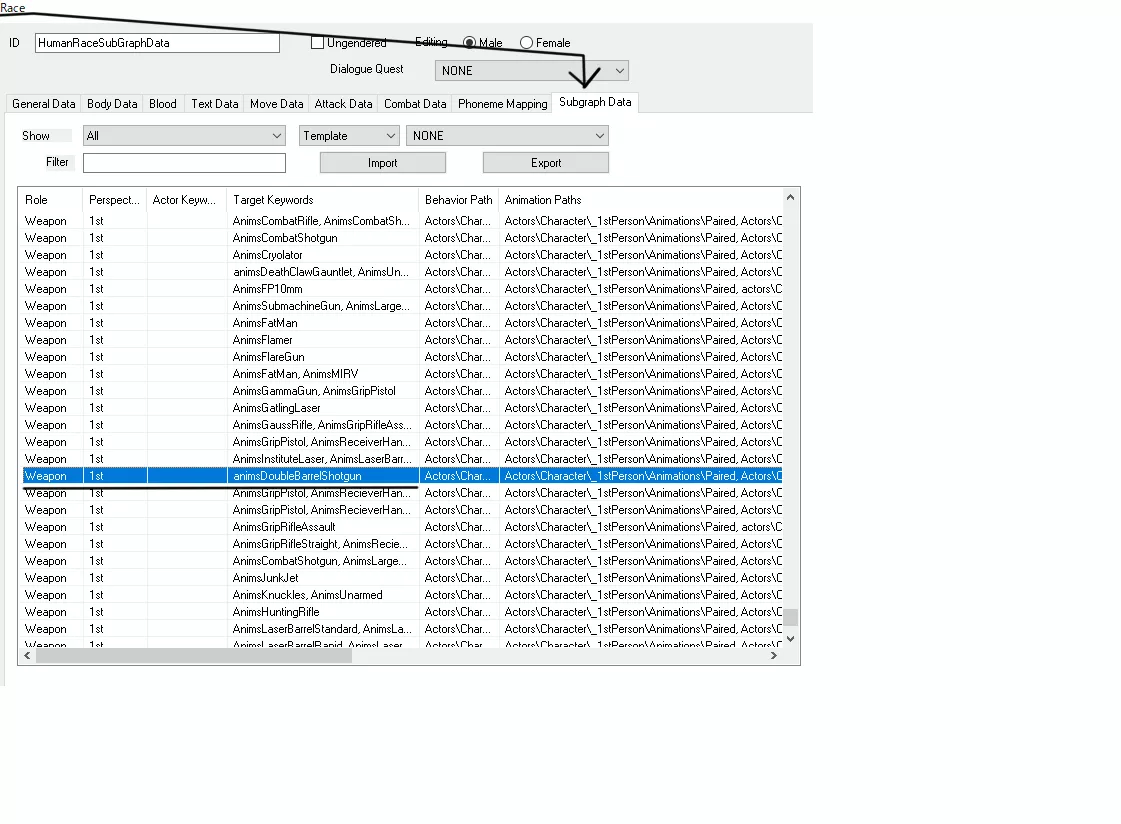Open the Text Data tab

pos(214,104)
